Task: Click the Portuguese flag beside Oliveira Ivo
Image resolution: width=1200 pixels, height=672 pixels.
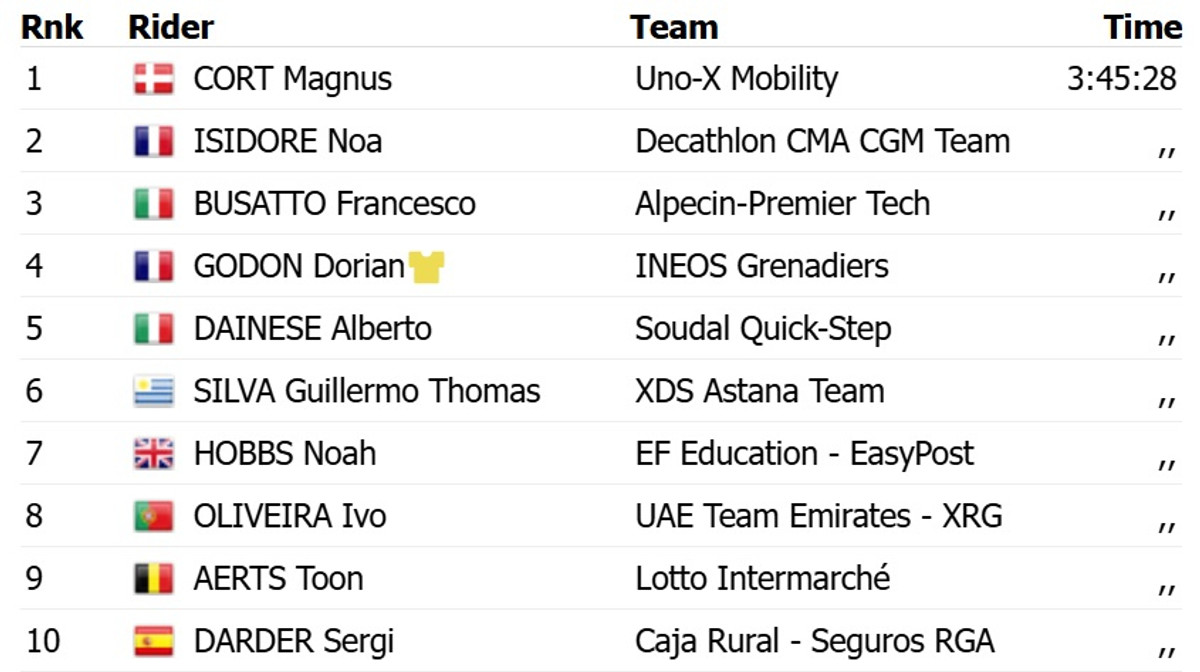Action: click(x=153, y=516)
